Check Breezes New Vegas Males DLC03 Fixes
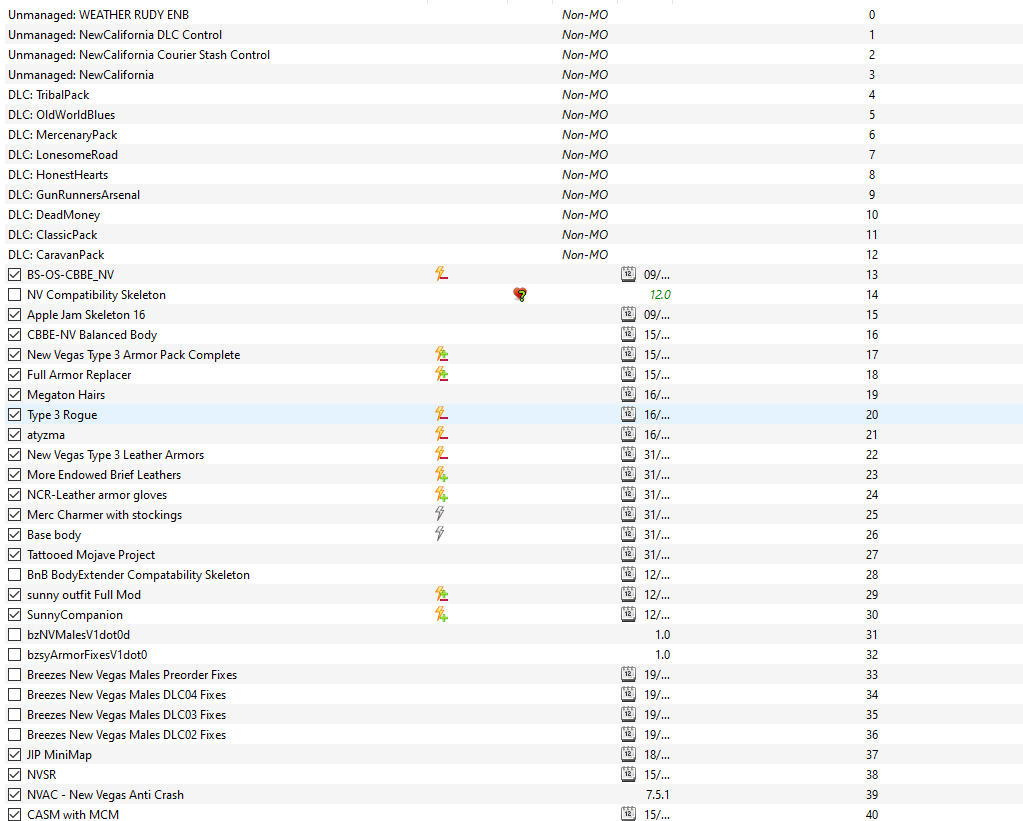Image resolution: width=1023 pixels, height=821 pixels. pyautogui.click(x=14, y=715)
